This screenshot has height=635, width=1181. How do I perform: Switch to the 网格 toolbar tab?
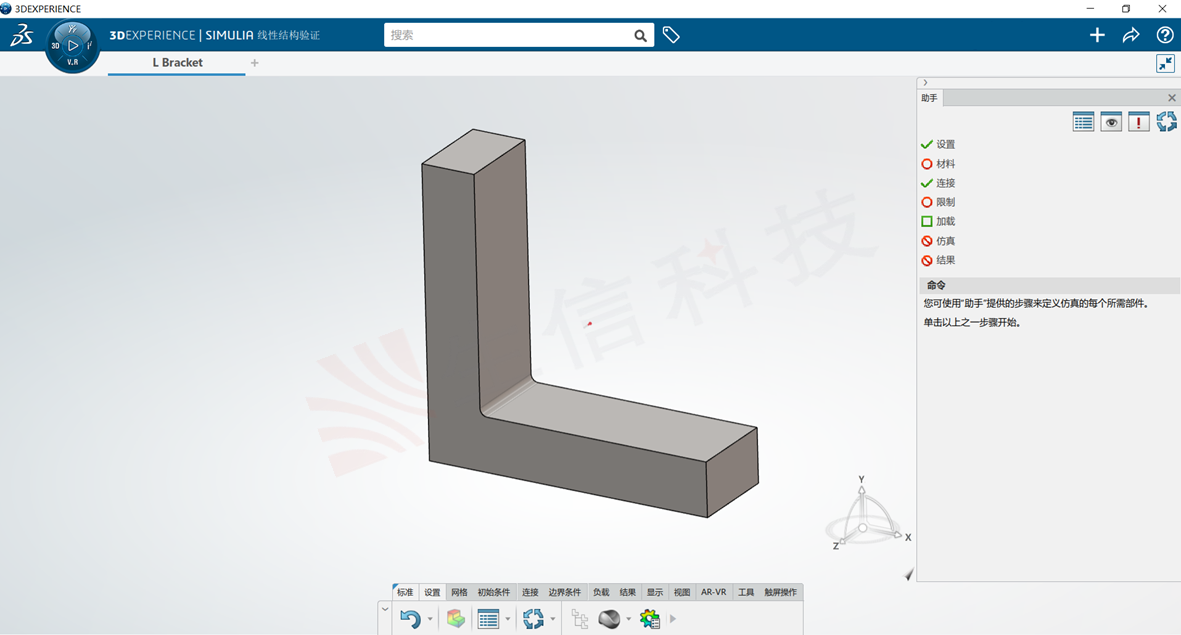tap(459, 592)
